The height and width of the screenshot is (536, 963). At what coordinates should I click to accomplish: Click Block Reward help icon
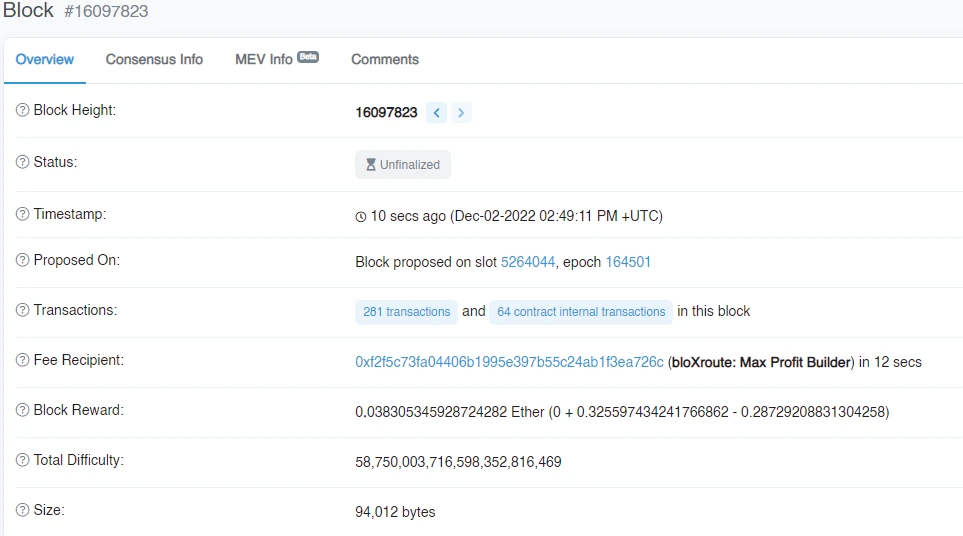tap(22, 410)
